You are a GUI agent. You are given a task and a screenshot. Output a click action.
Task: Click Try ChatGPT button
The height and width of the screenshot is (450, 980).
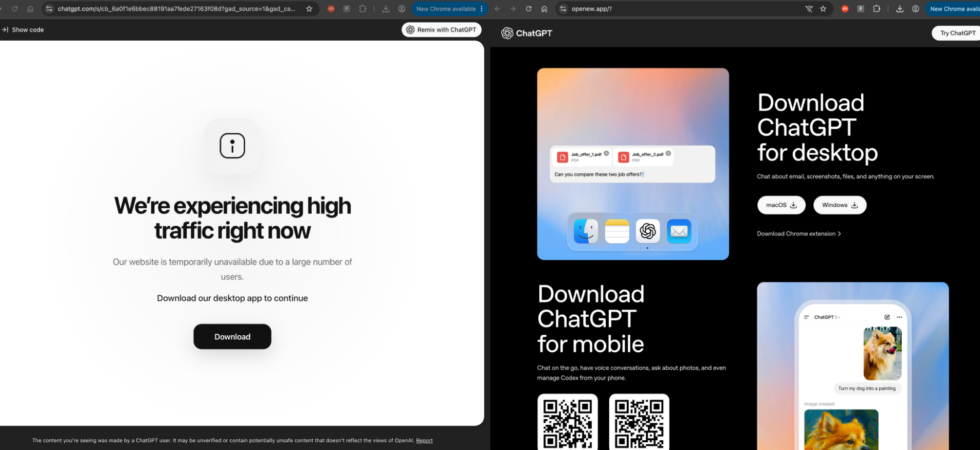tap(957, 33)
